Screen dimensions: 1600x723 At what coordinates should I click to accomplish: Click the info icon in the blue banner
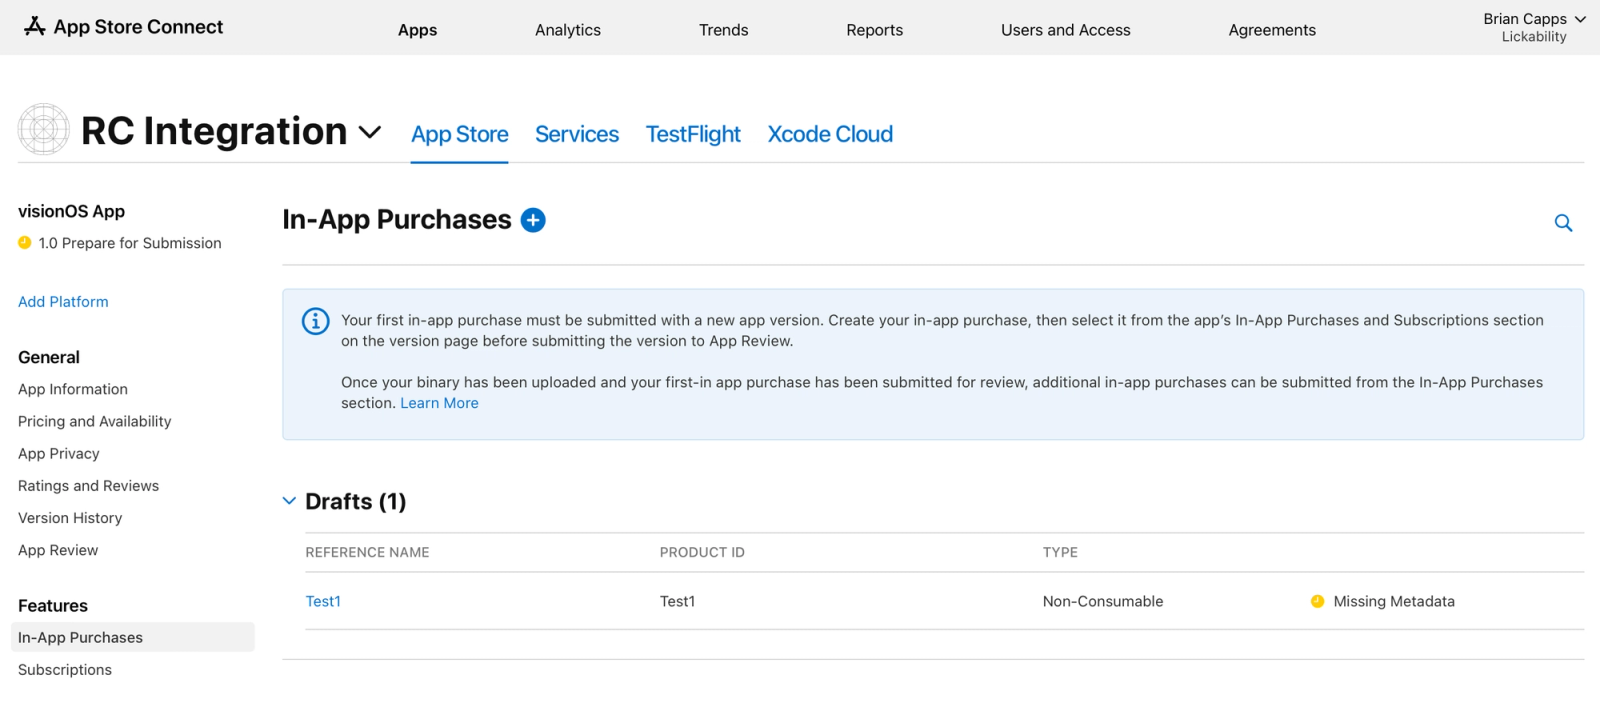tap(315, 321)
